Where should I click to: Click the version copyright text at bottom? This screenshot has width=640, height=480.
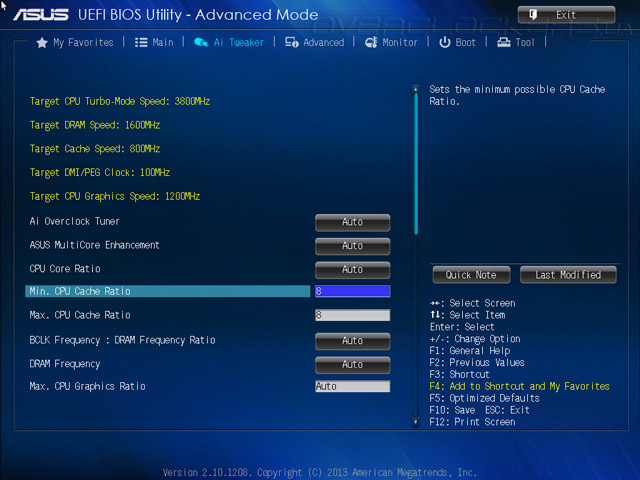click(320, 473)
